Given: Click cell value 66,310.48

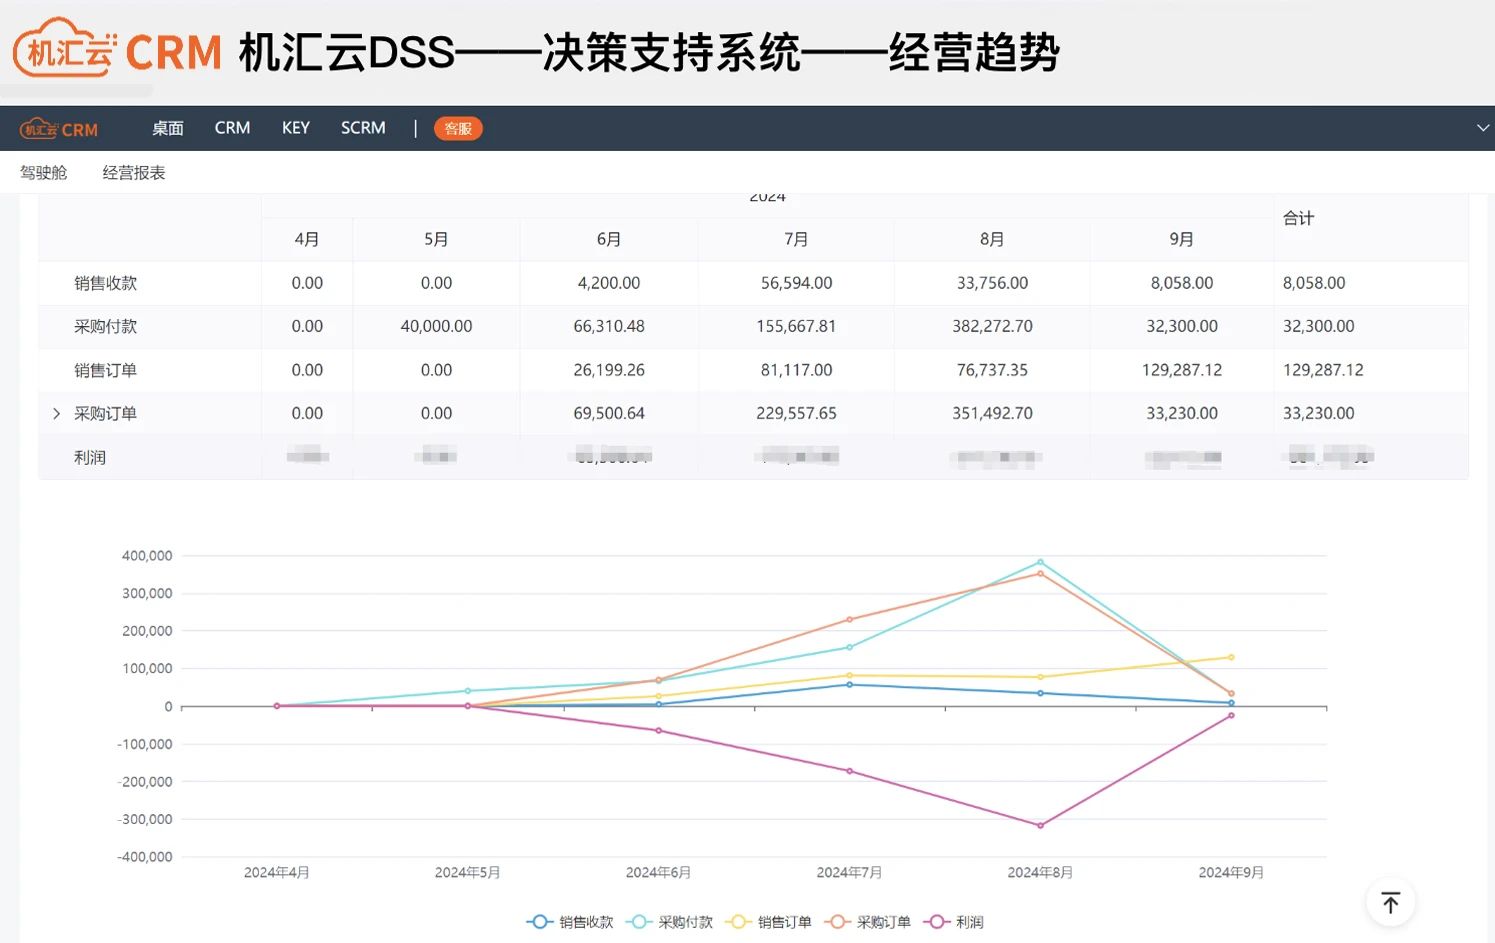Looking at the screenshot, I should coord(609,326).
